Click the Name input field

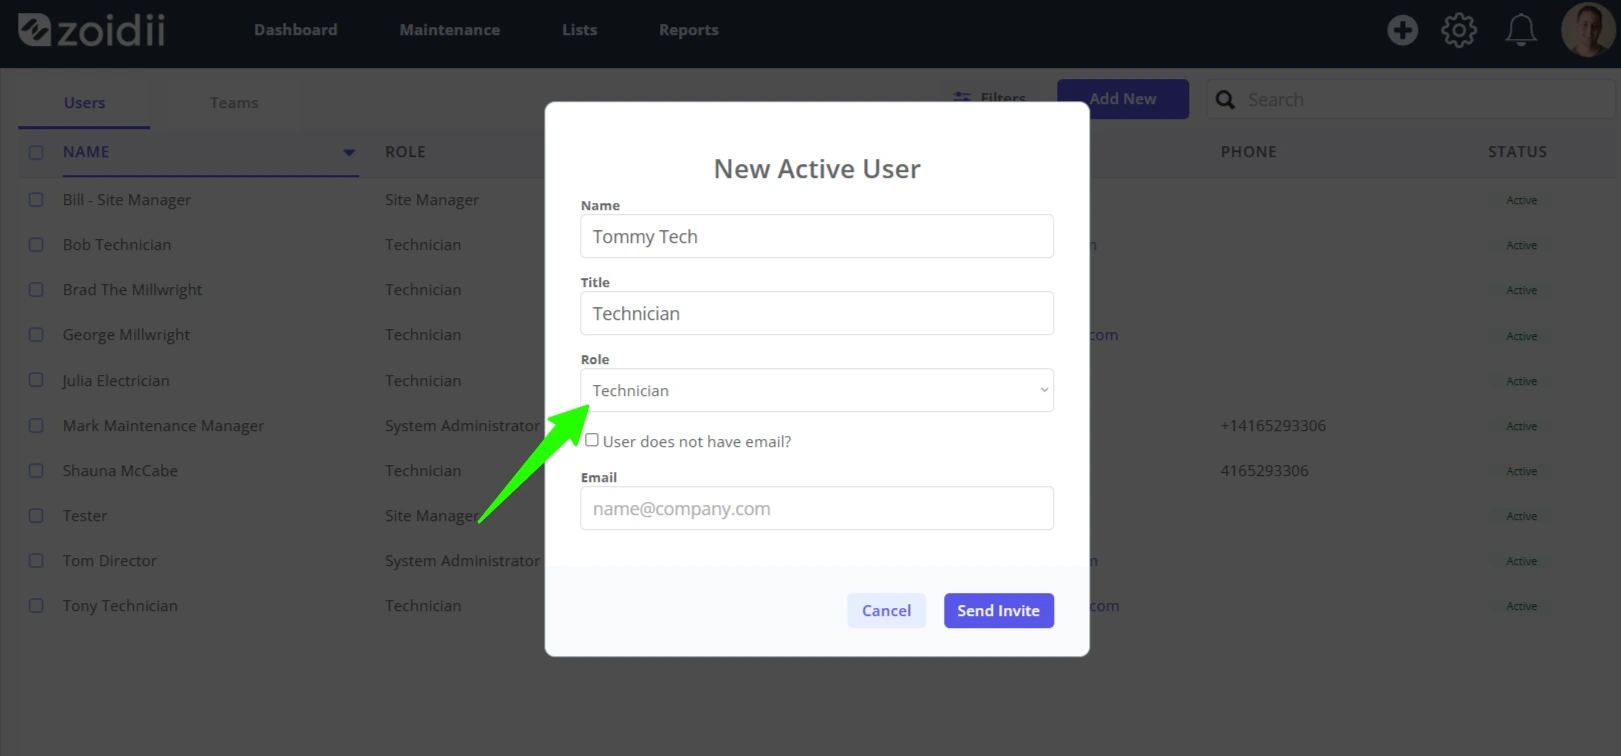817,236
